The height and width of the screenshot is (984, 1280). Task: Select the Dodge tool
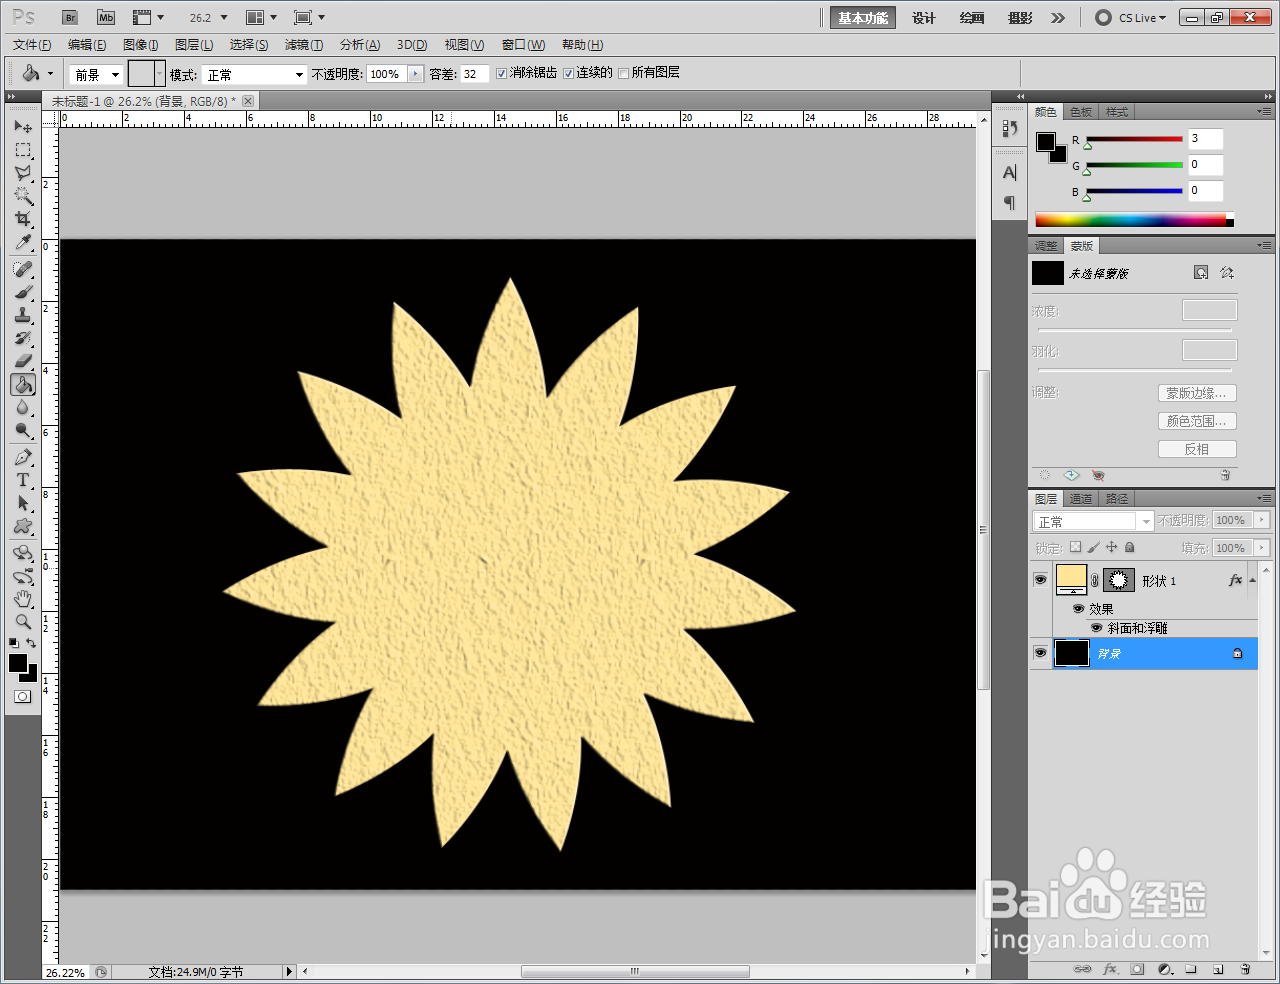23,431
